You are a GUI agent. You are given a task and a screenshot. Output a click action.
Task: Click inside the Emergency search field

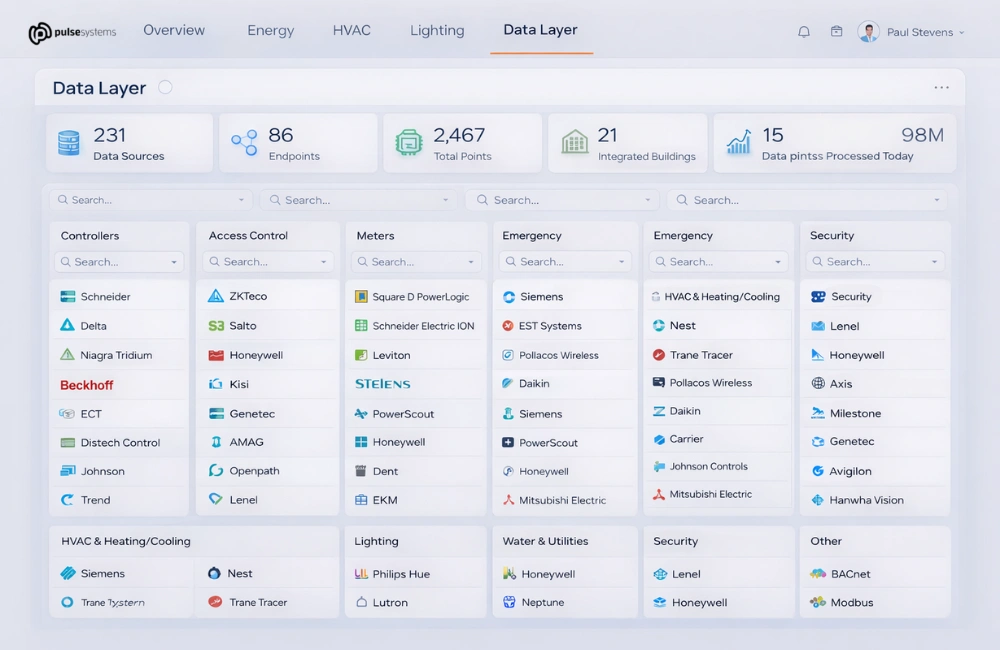pyautogui.click(x=560, y=261)
